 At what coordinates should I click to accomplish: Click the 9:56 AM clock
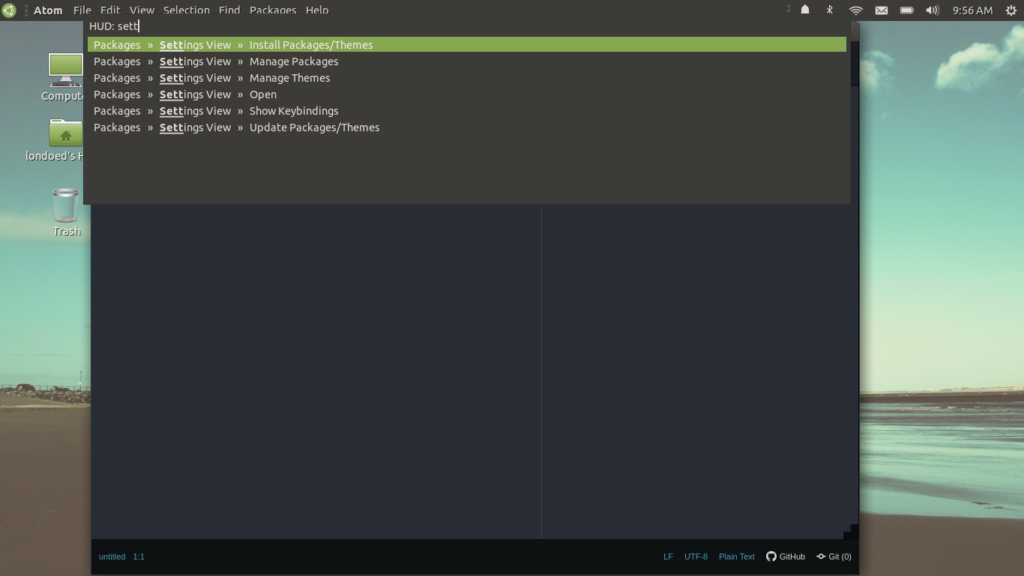click(x=972, y=10)
